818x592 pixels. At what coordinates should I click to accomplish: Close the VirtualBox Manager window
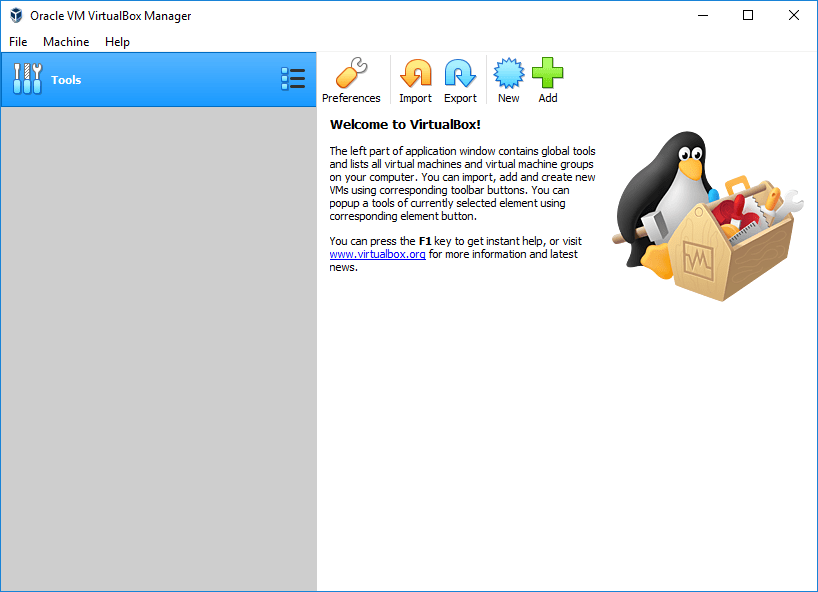click(x=794, y=16)
